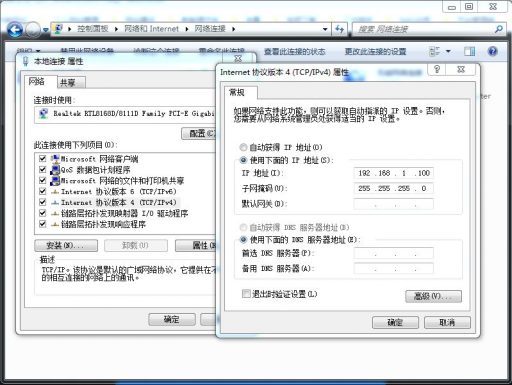The width and height of the screenshot is (512, 385).
Task: Toggle Internet 协议版本 6 checkbox
Action: tap(42, 191)
